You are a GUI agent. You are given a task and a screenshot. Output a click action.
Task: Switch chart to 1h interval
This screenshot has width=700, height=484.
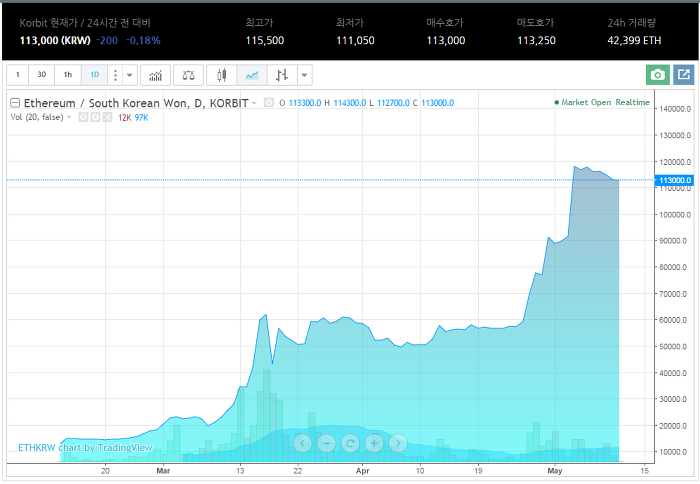point(68,75)
